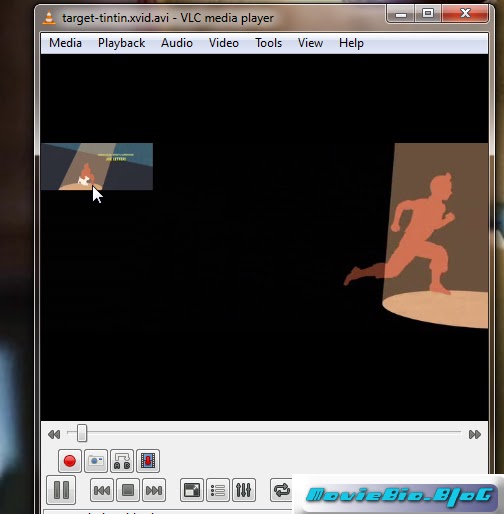Pause playback with the pause button
Viewport: 504px width, 514px height.
[61, 490]
